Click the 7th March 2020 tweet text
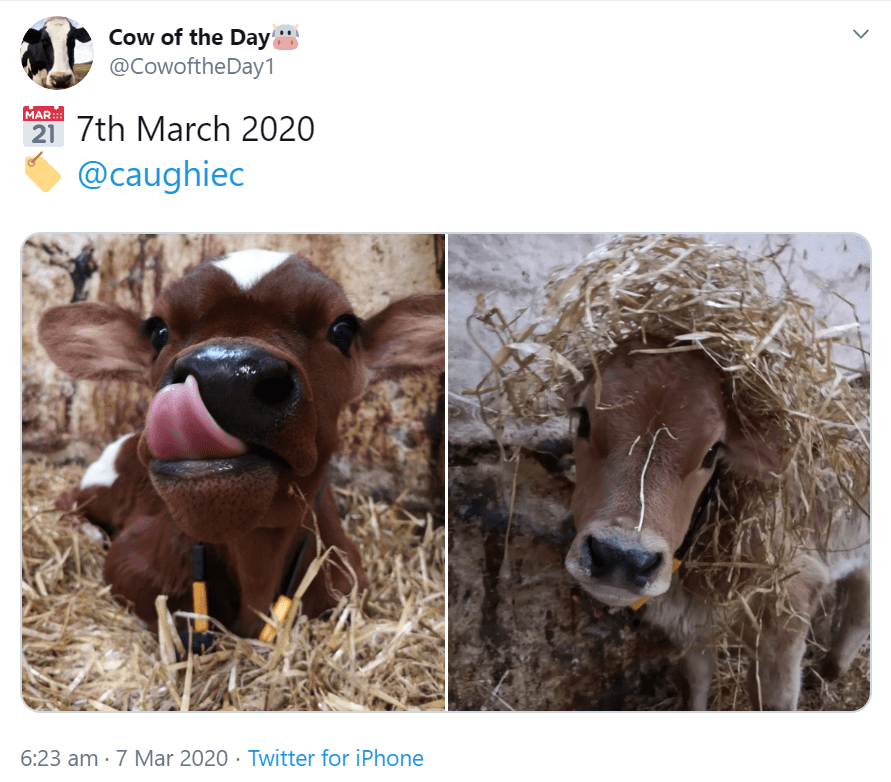The height and width of the screenshot is (782, 891). tap(196, 129)
